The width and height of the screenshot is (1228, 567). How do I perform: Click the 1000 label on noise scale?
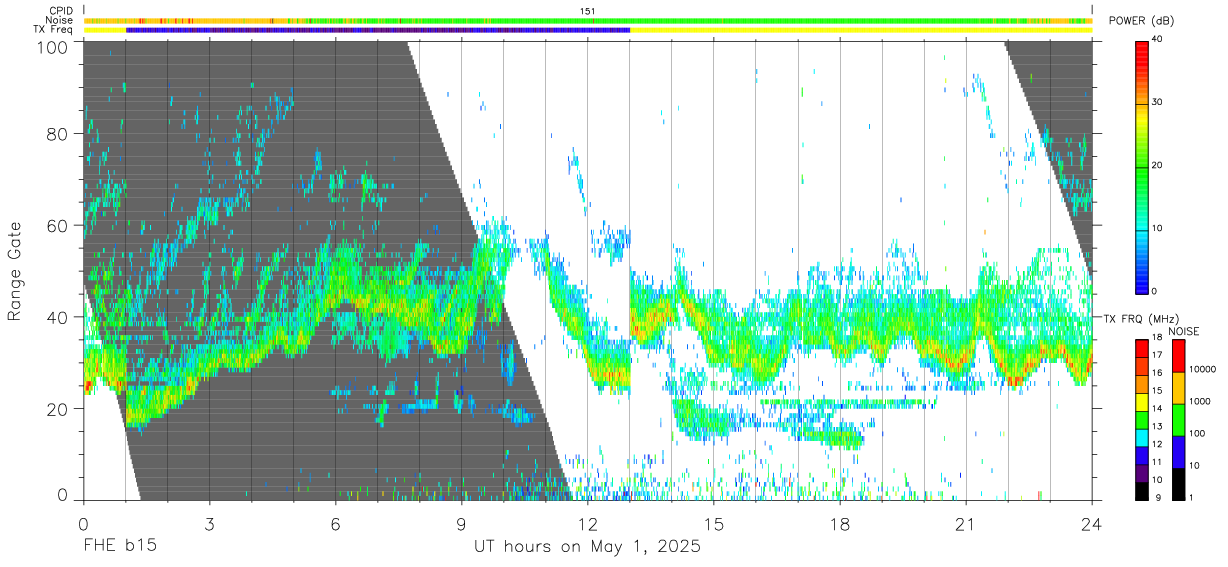coord(1200,402)
